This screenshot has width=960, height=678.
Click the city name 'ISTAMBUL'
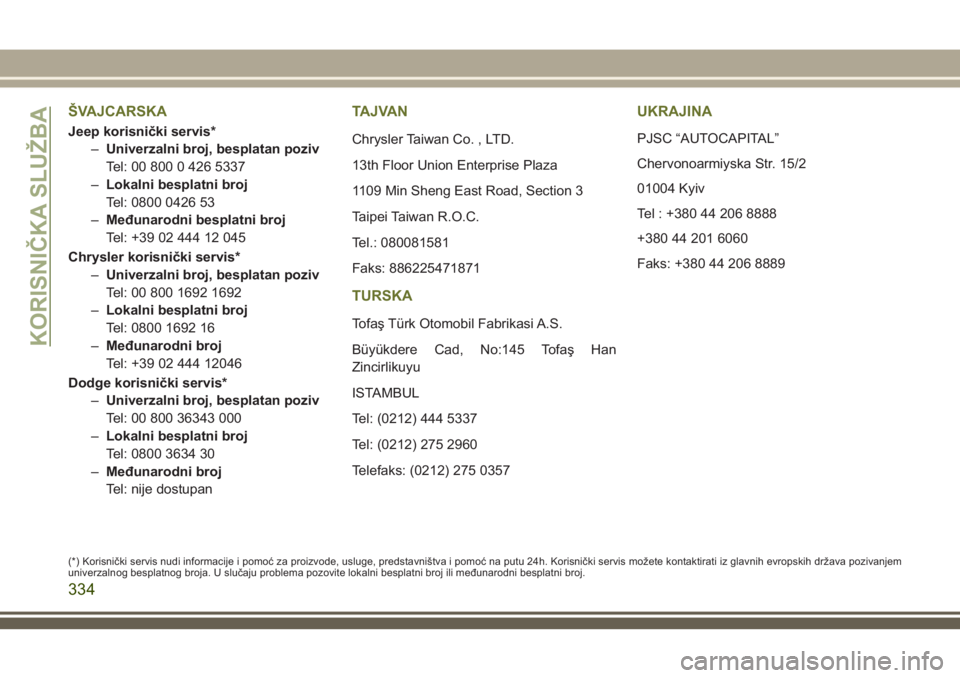tap(385, 393)
